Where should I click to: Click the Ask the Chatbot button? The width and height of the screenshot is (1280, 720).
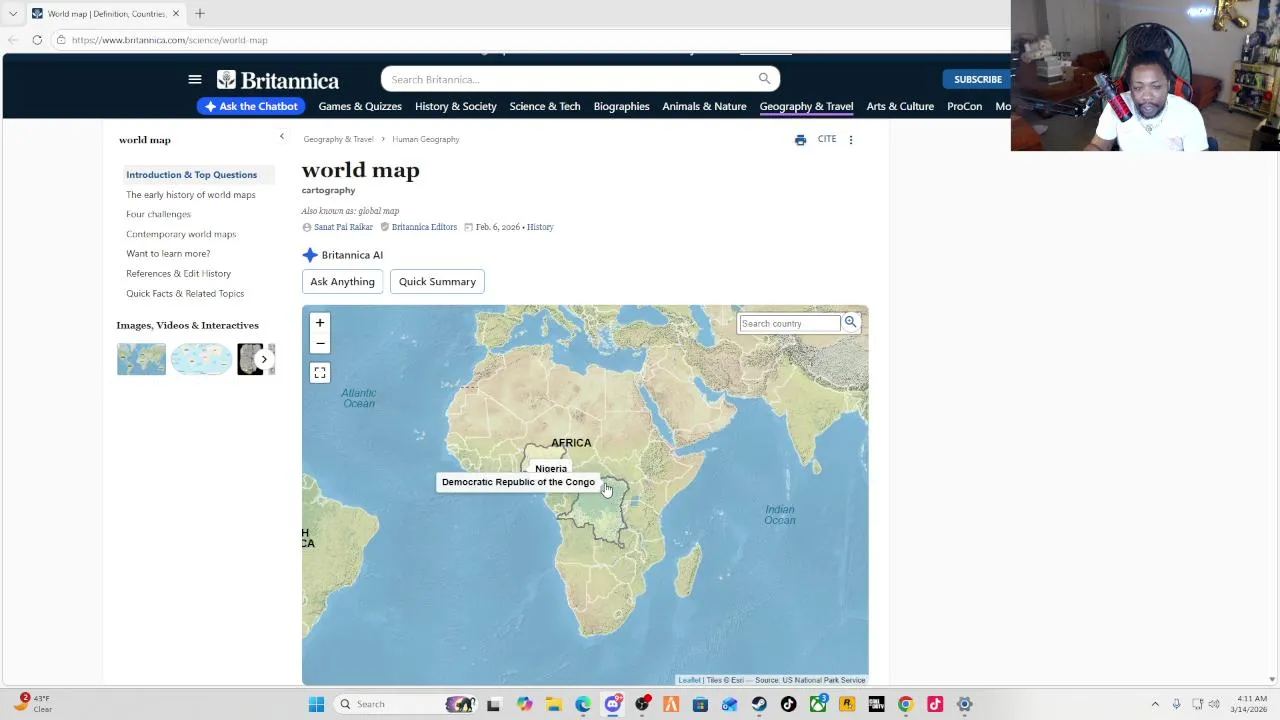coord(251,106)
